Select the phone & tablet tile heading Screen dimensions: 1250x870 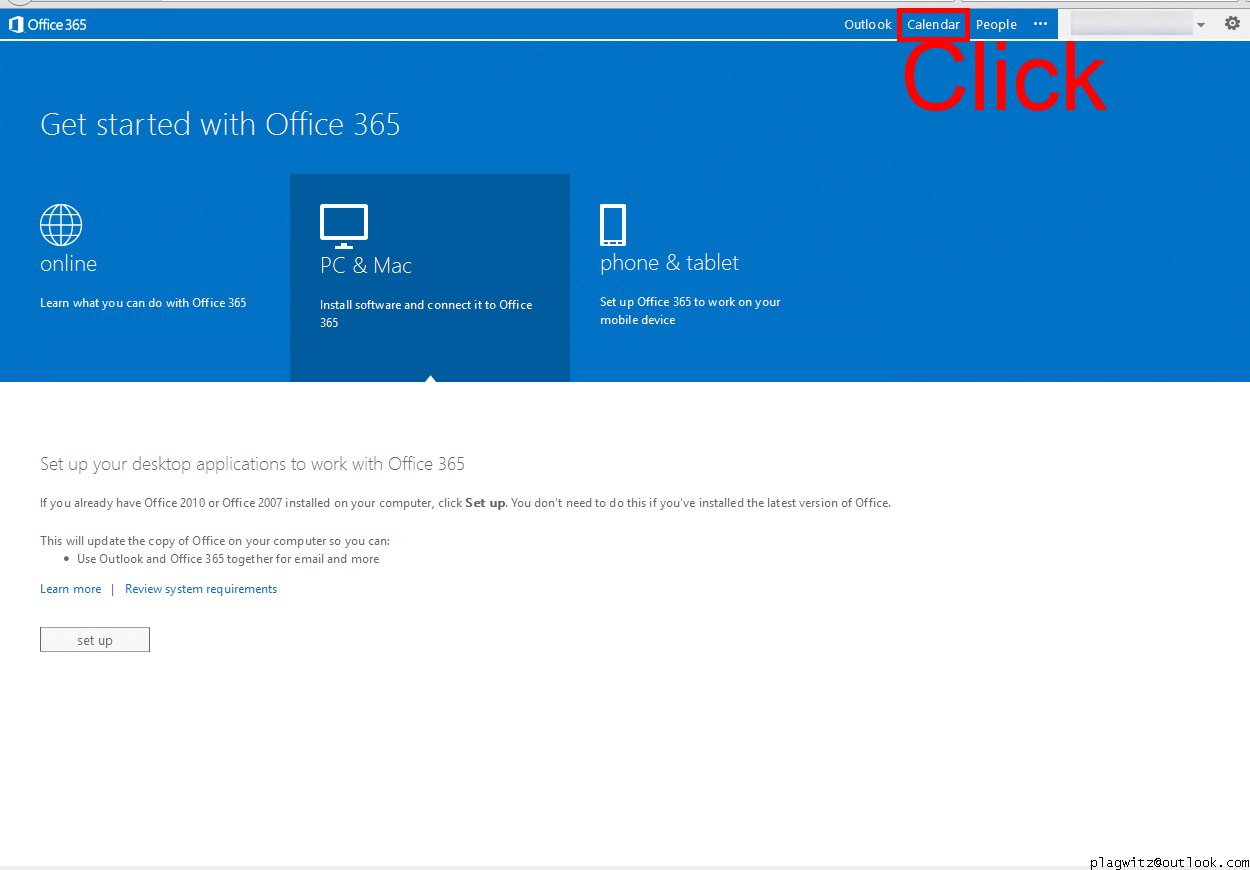coord(669,263)
